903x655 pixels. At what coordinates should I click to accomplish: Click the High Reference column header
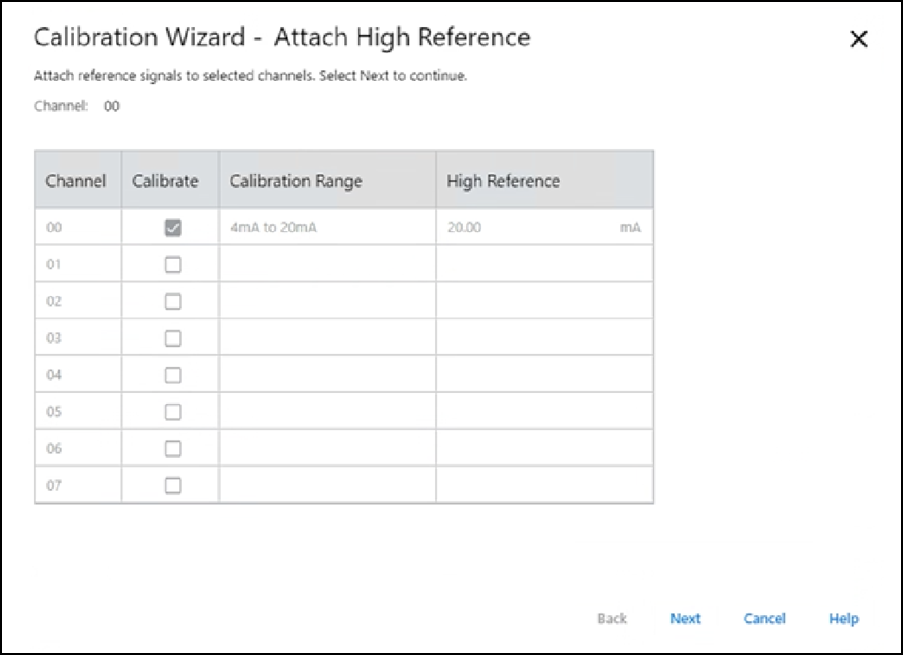coord(503,181)
